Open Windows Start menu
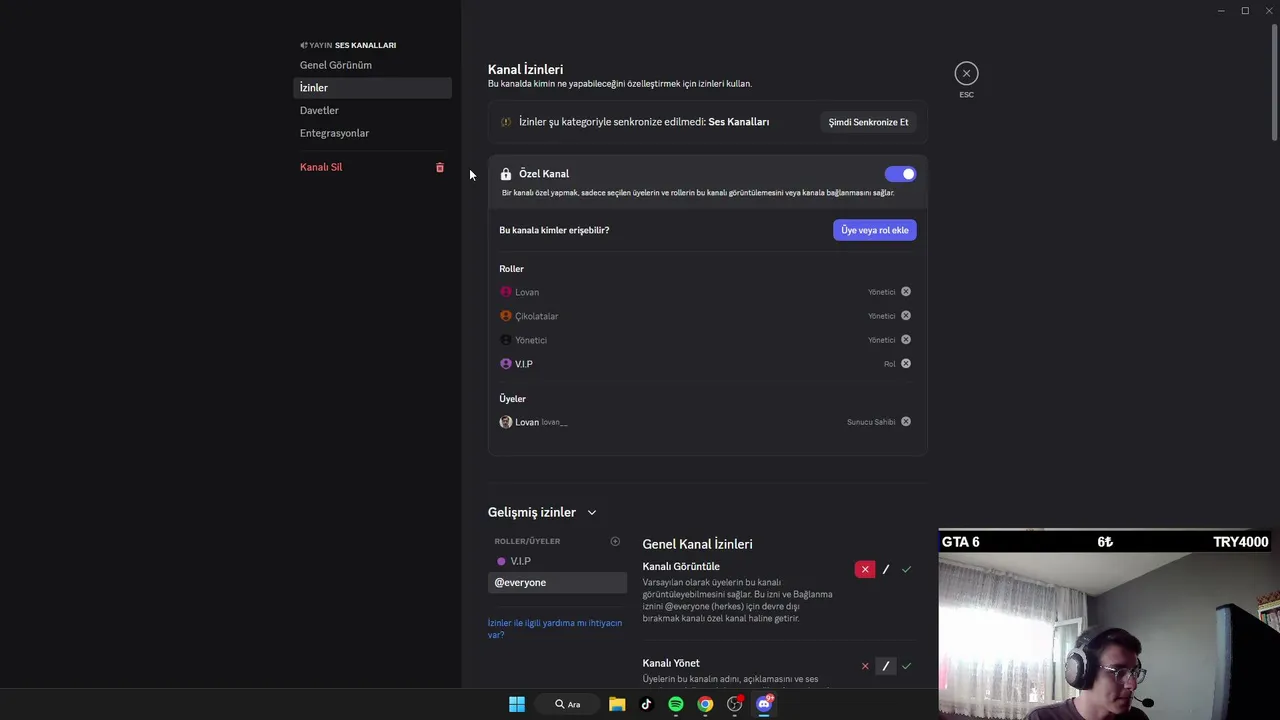This screenshot has width=1280, height=720. pyautogui.click(x=517, y=704)
